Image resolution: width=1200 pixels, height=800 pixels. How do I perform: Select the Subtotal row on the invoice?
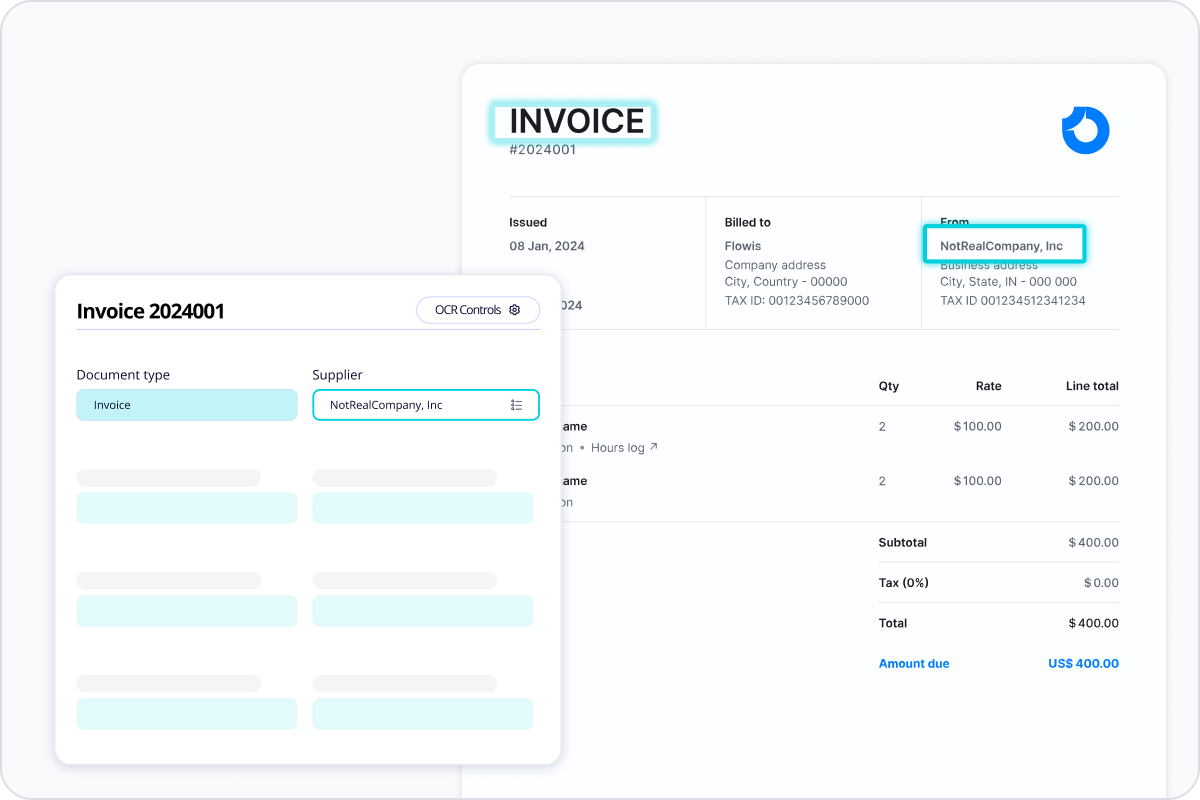pyautogui.click(x=901, y=542)
